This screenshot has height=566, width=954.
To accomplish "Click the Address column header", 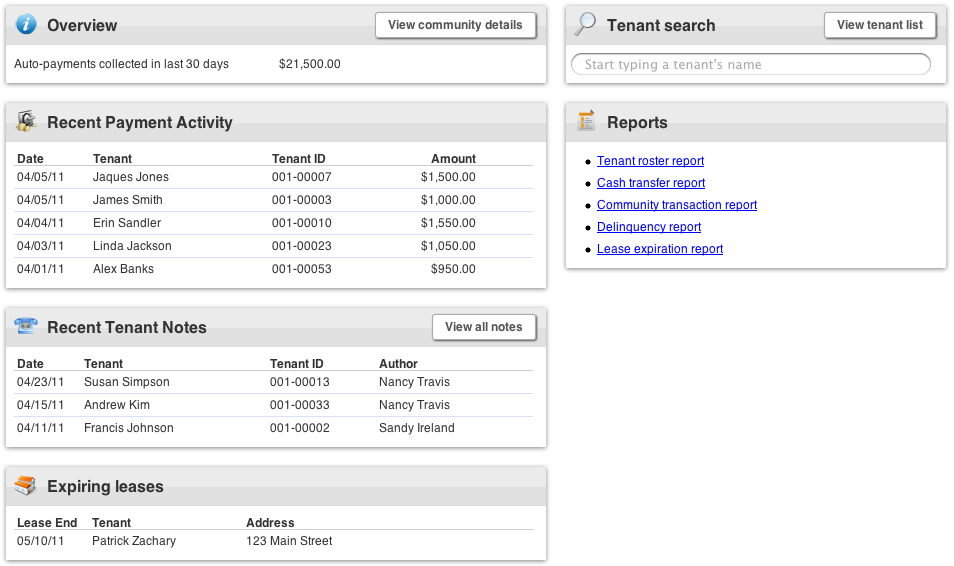I will tap(270, 523).
